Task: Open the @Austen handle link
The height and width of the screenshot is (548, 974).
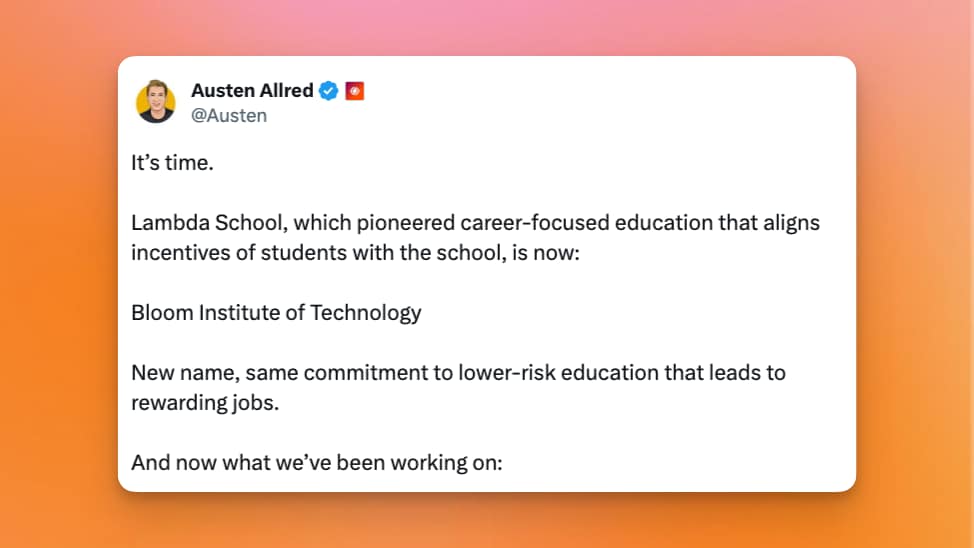Action: [x=229, y=115]
